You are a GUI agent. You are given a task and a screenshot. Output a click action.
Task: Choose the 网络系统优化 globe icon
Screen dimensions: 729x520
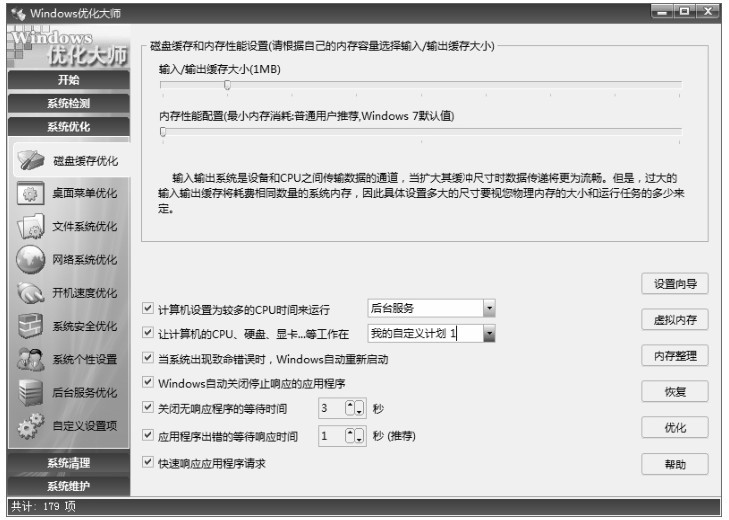pos(31,259)
